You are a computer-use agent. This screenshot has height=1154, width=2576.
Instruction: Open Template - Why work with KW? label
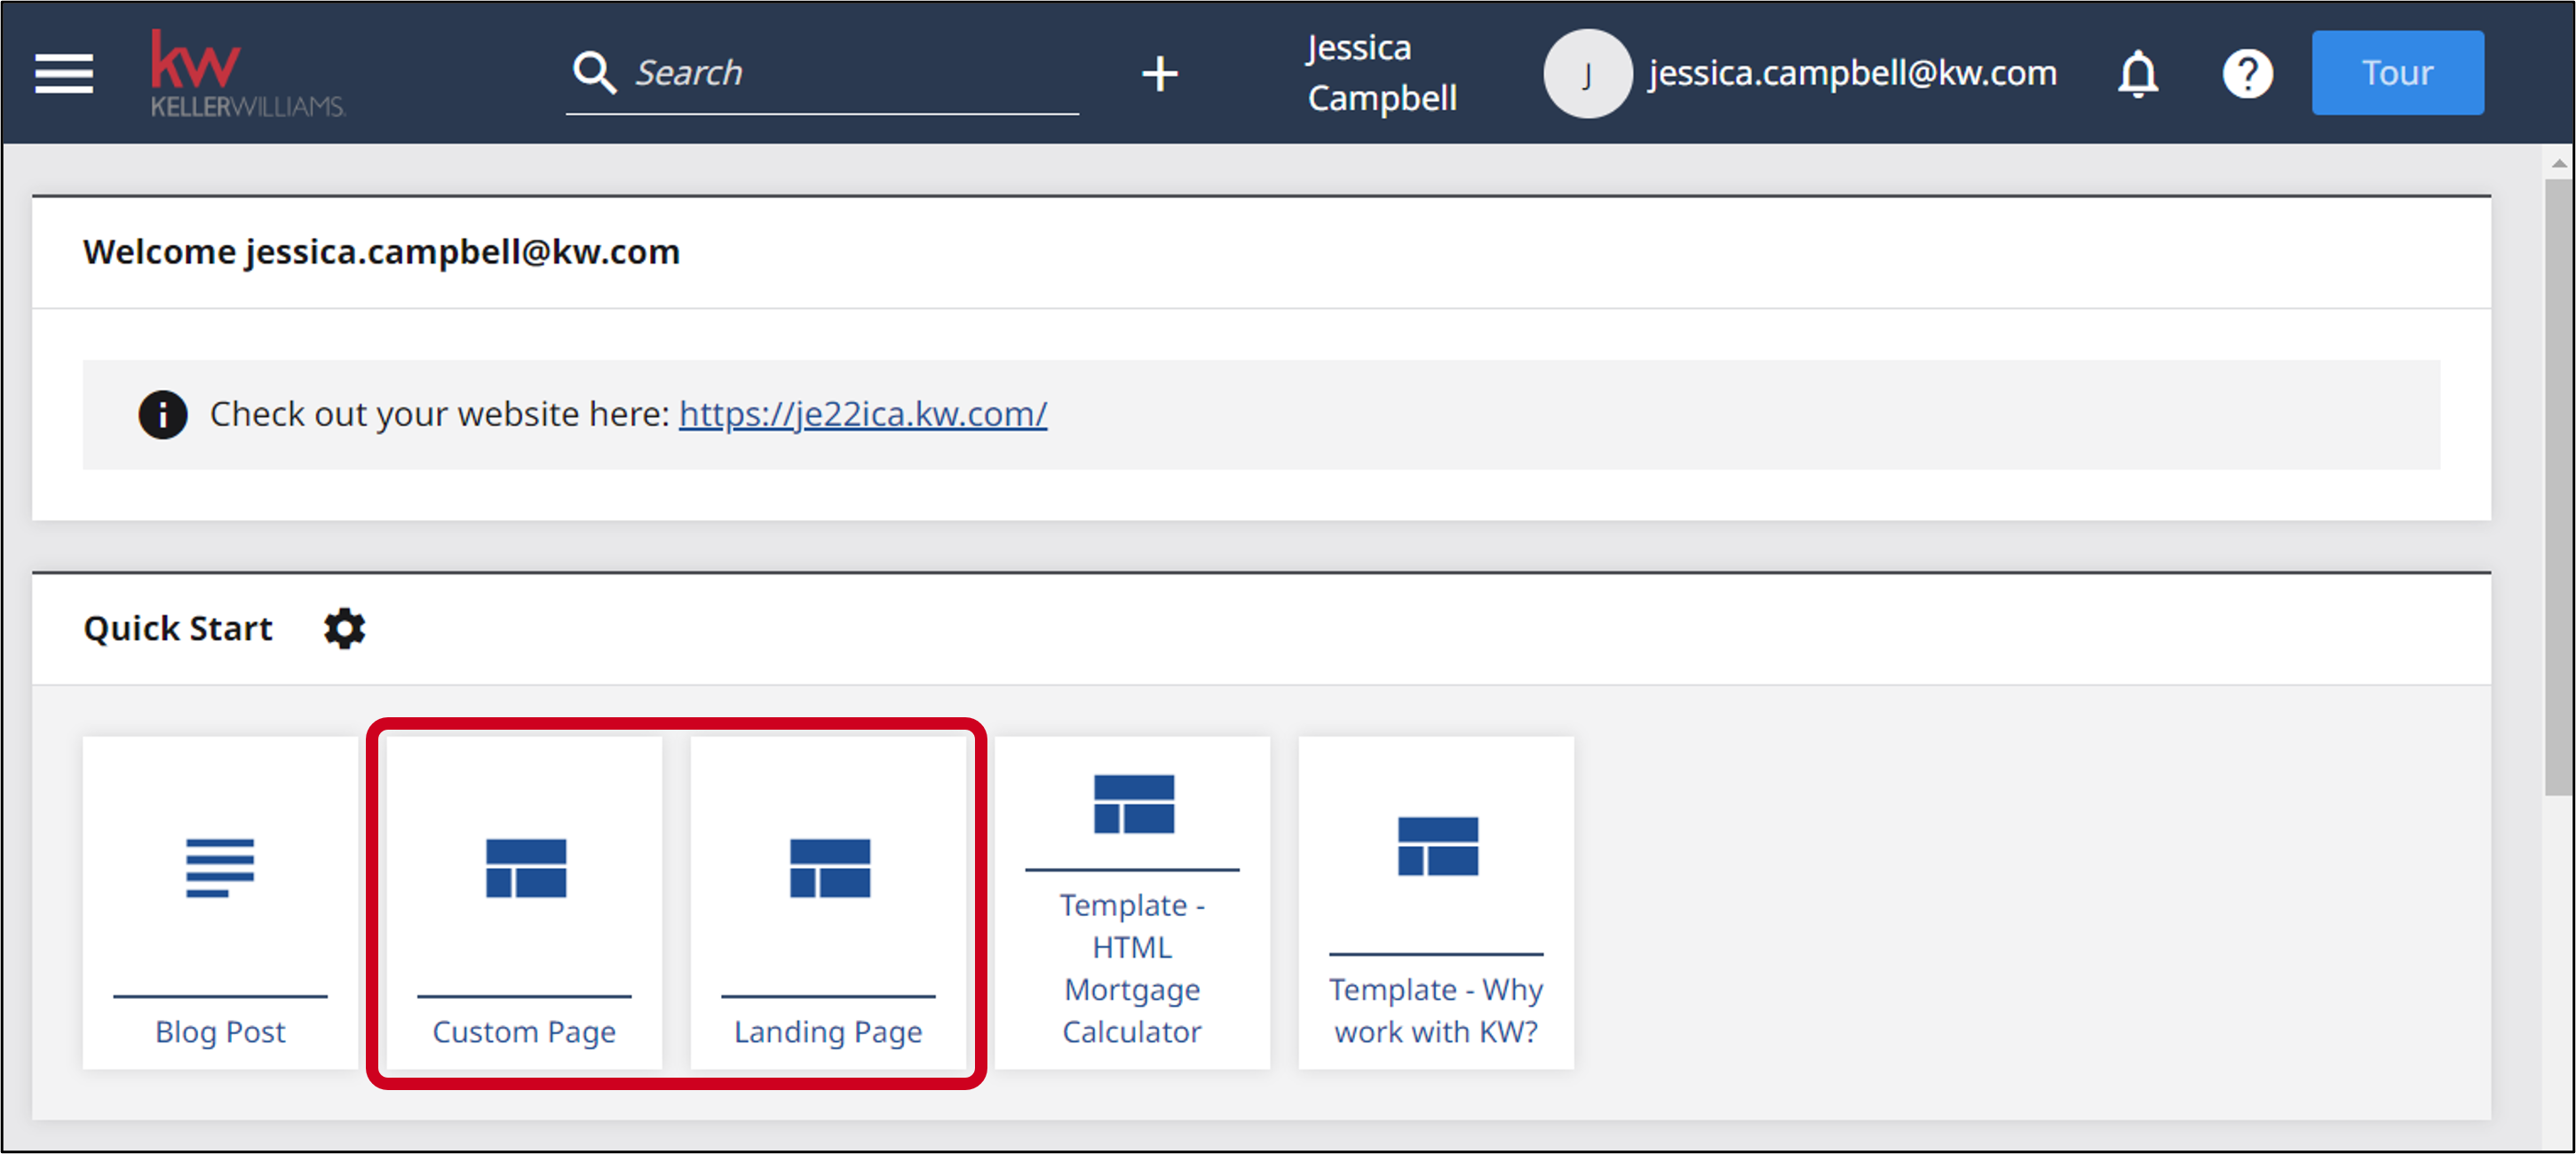1436,1010
